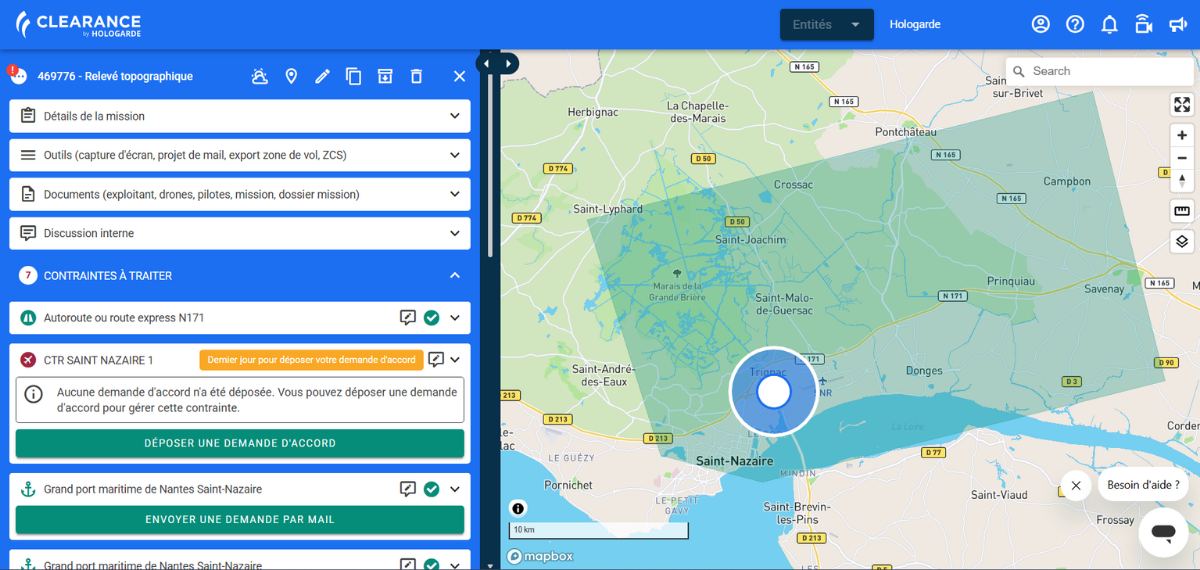This screenshot has width=1200, height=570.
Task: Open the Documents section of the mission
Action: click(x=240, y=194)
